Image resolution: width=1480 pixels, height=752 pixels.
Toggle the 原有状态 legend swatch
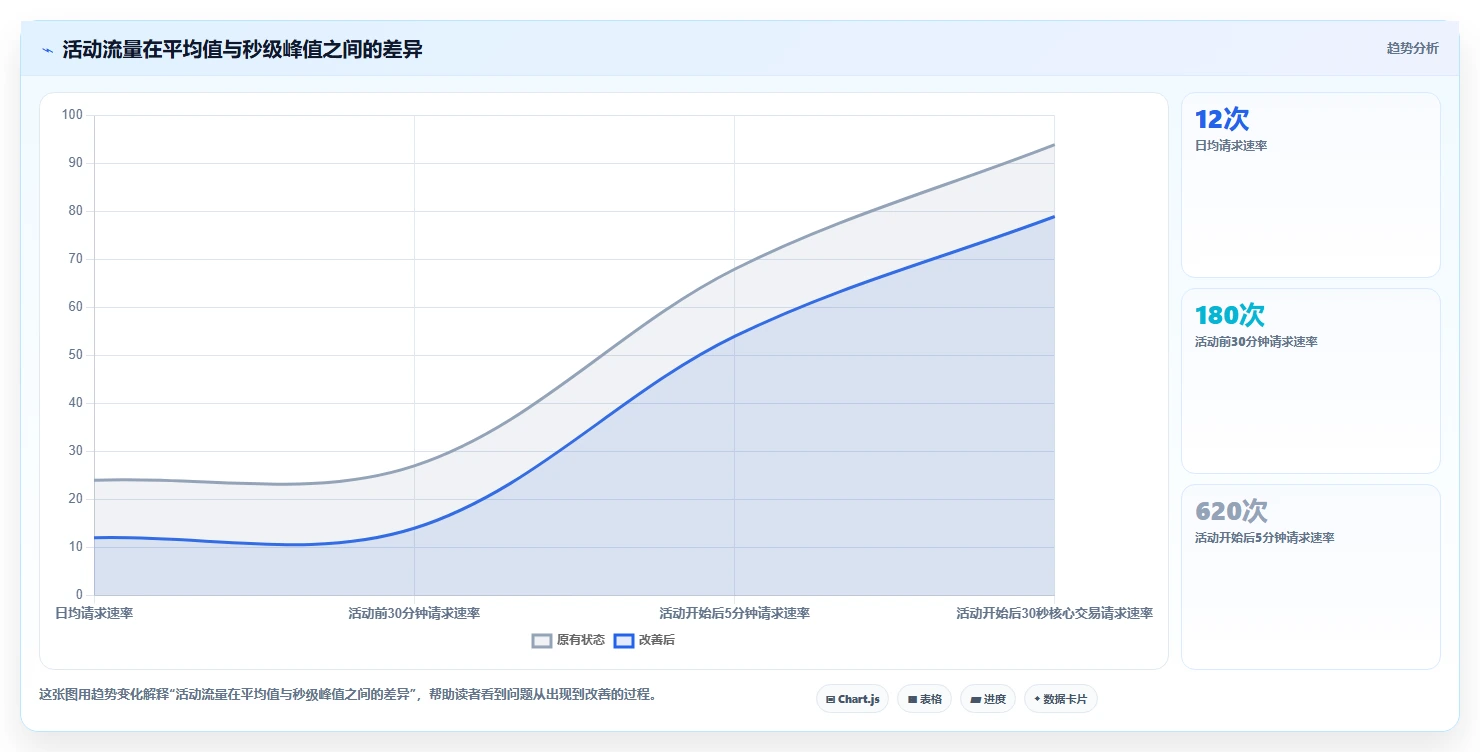coord(542,640)
